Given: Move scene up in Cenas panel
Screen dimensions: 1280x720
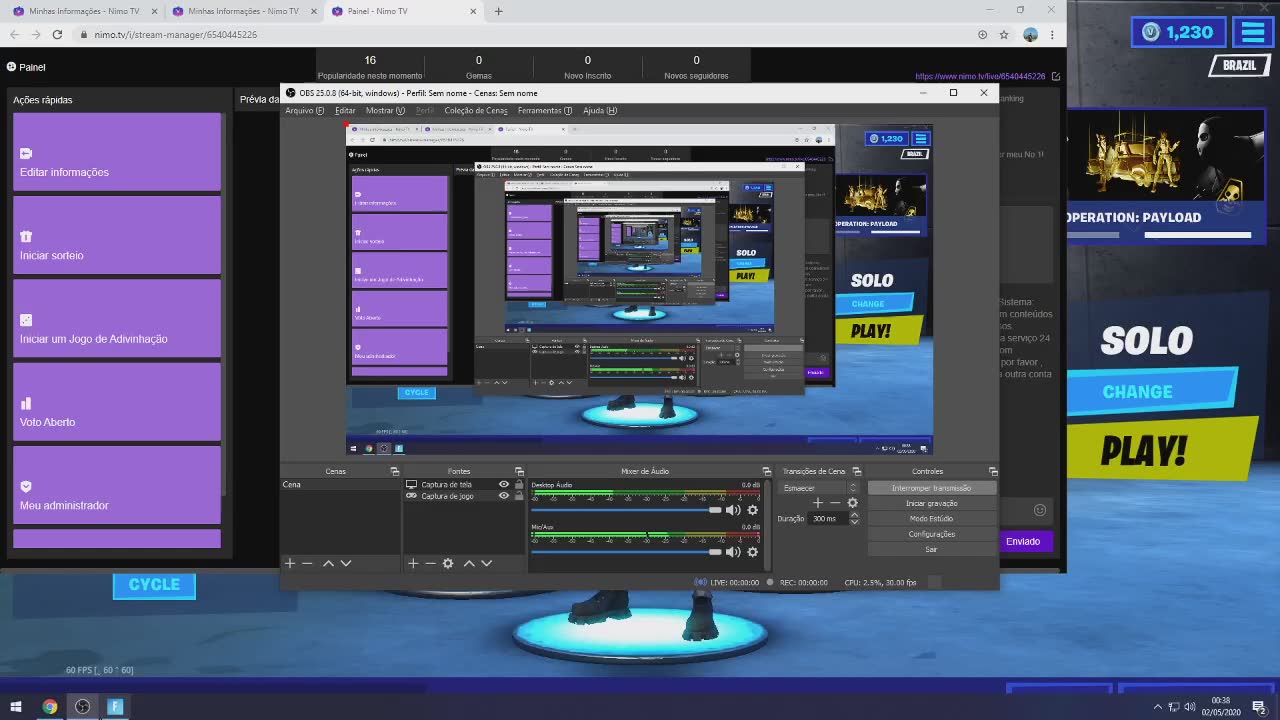Looking at the screenshot, I should point(328,563).
